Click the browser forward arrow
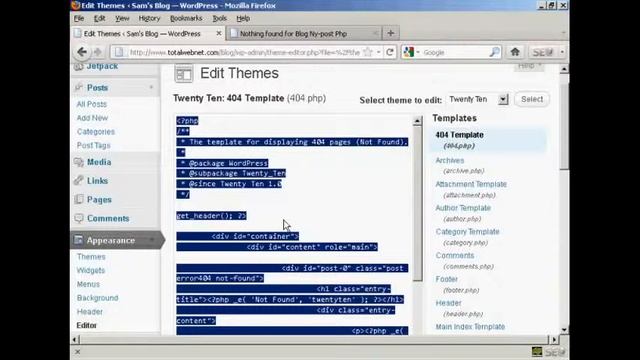Screen dimensions: 640x360 pos(98,52)
